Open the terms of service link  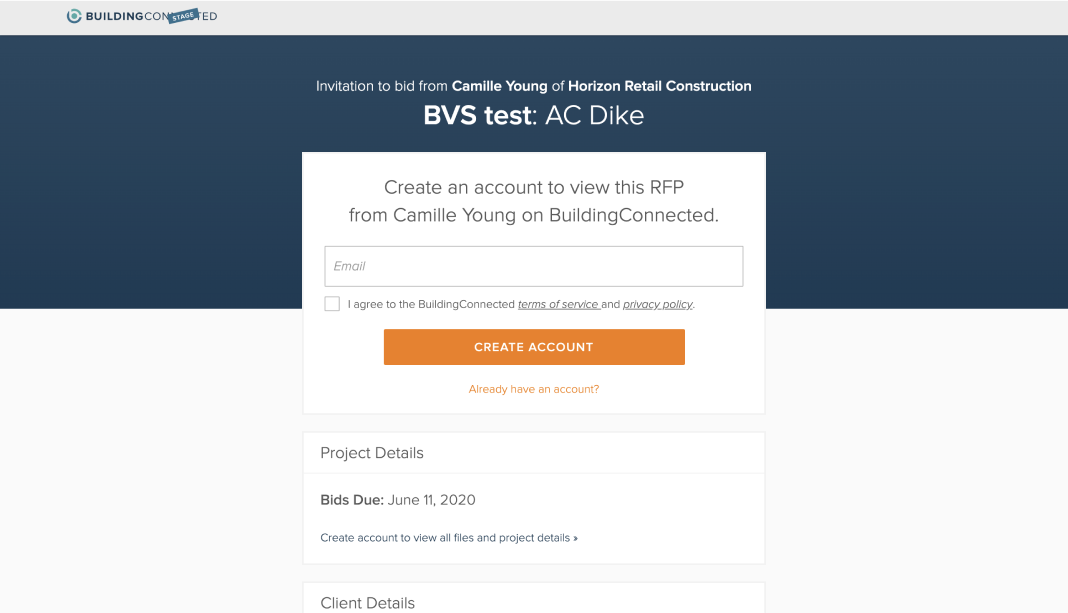(559, 304)
